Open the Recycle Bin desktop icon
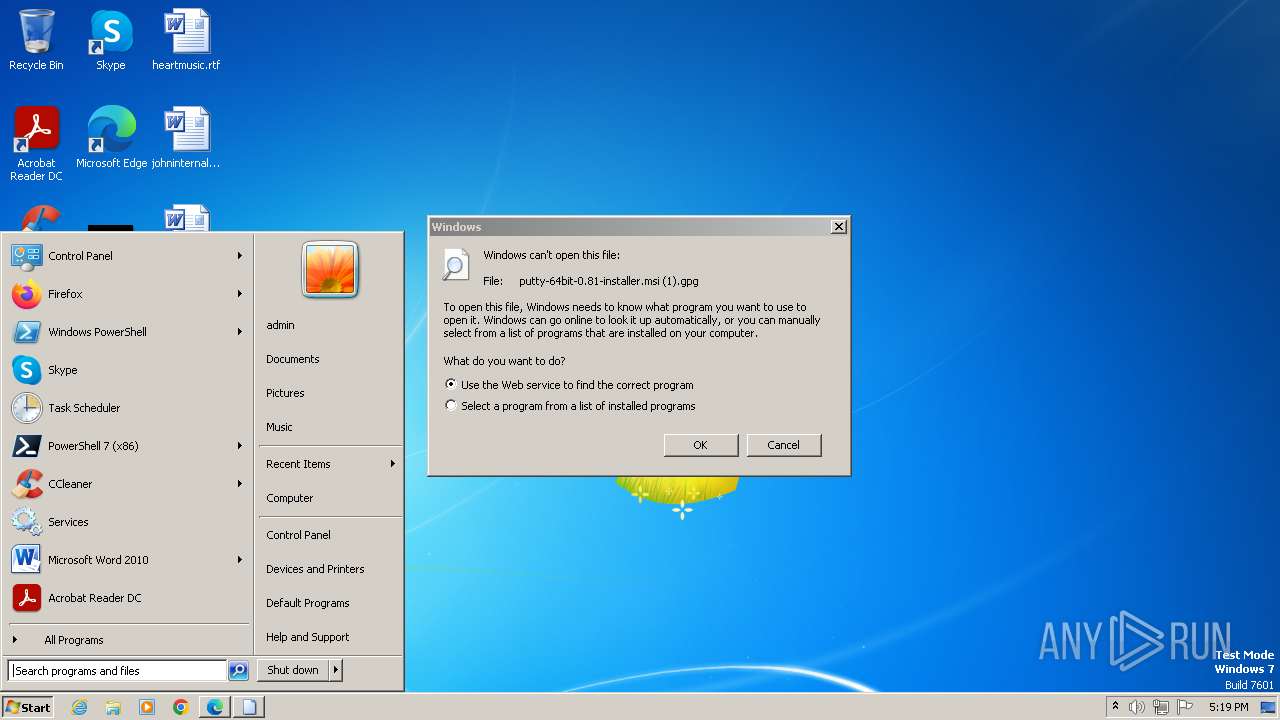 pos(36,40)
